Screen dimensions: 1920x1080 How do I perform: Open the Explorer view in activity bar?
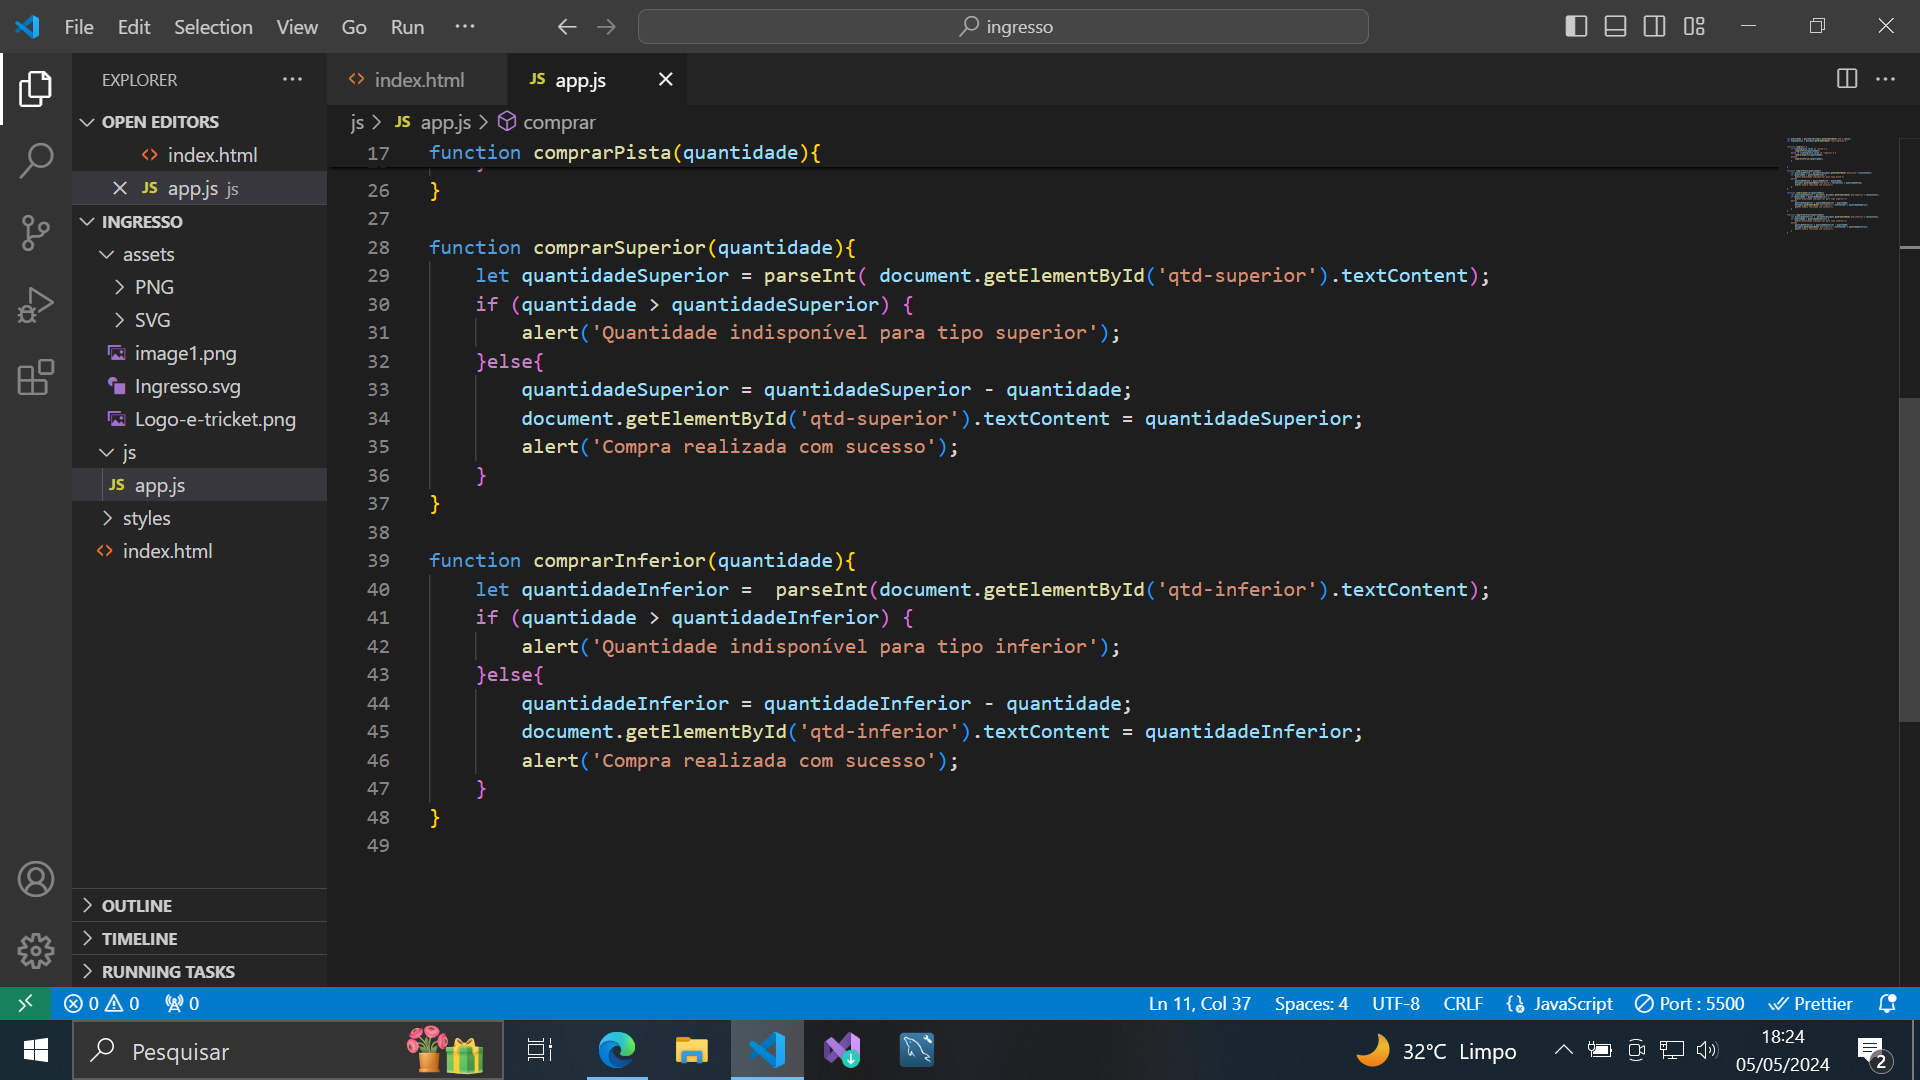[x=36, y=89]
